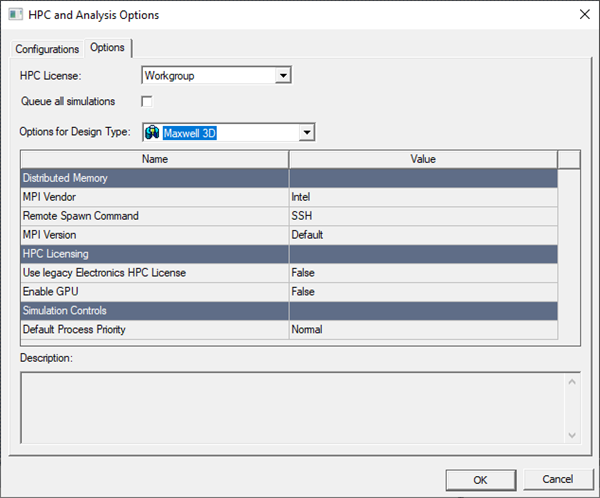Click the Cancel button
600x498 pixels.
[x=558, y=479]
